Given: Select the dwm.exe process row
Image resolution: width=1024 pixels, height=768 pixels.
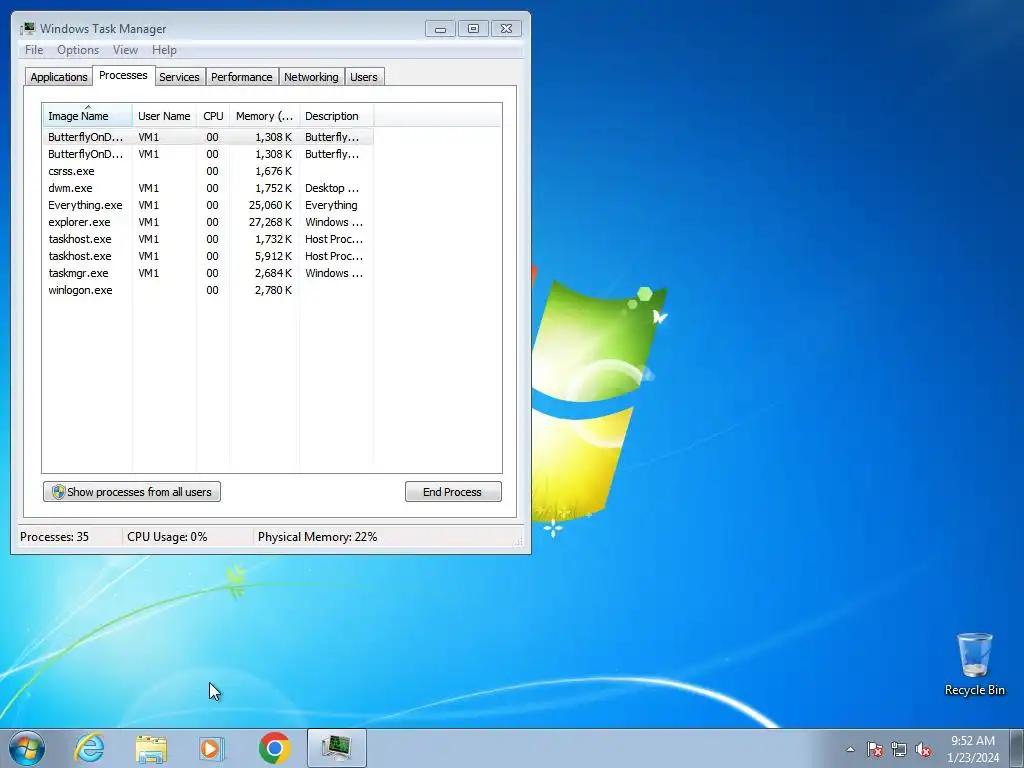Looking at the screenshot, I should pos(208,188).
